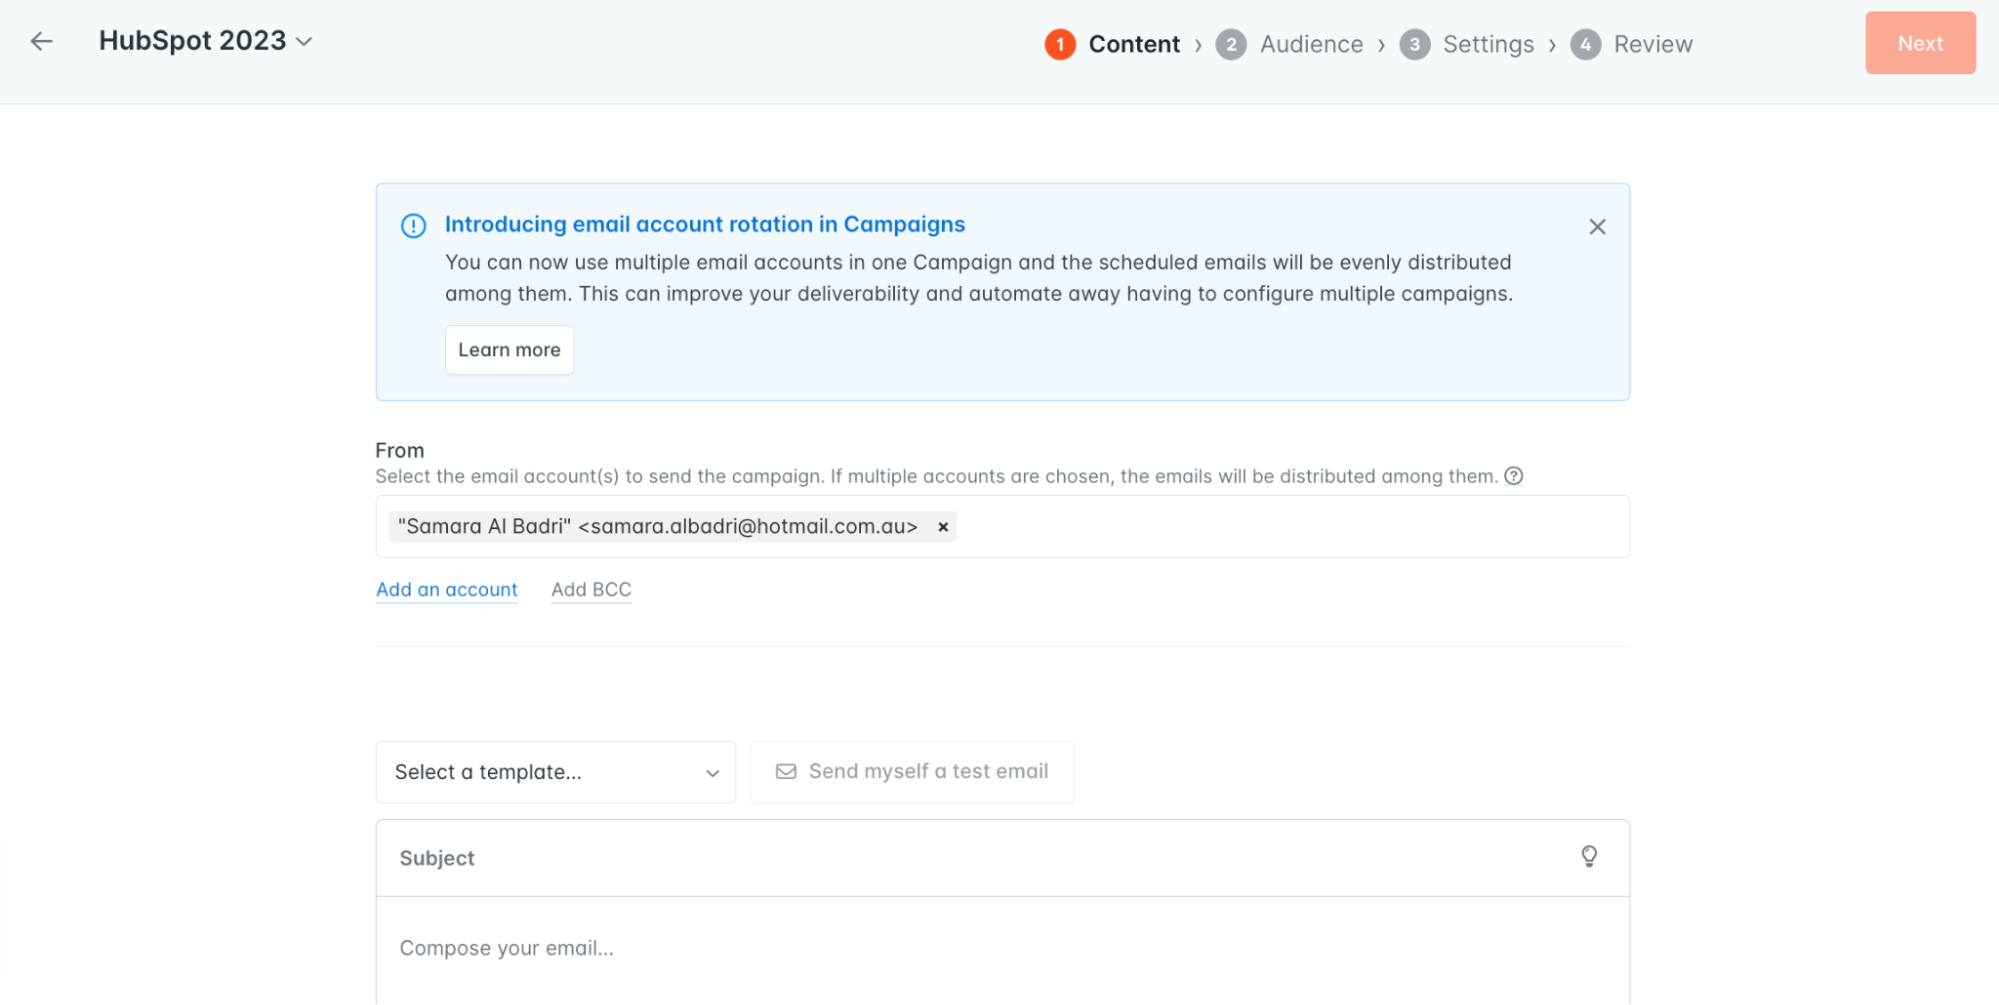Click the lightbulb suggestions icon in Subject
The width and height of the screenshot is (1999, 1005).
(x=1588, y=857)
